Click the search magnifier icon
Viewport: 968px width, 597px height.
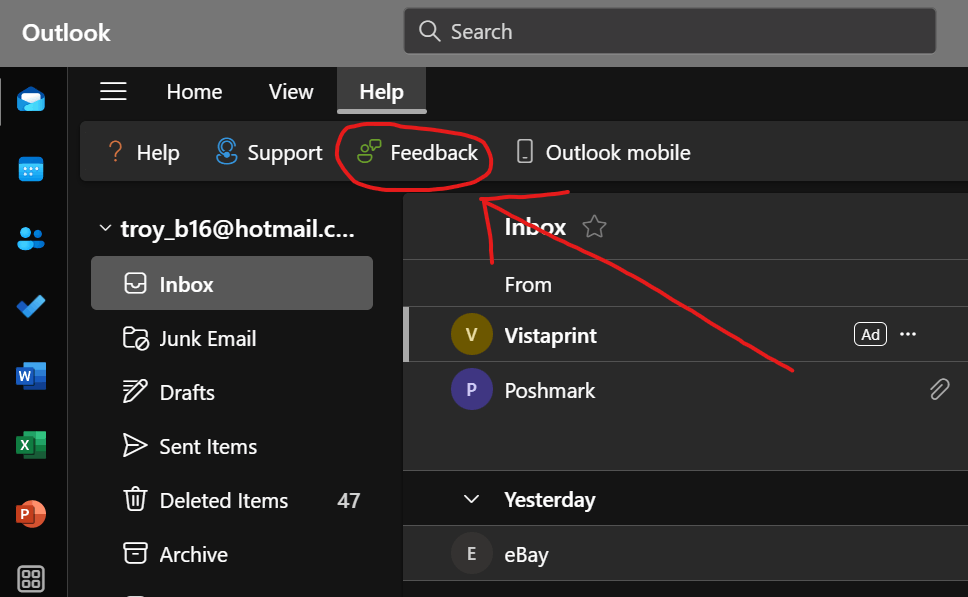click(429, 31)
